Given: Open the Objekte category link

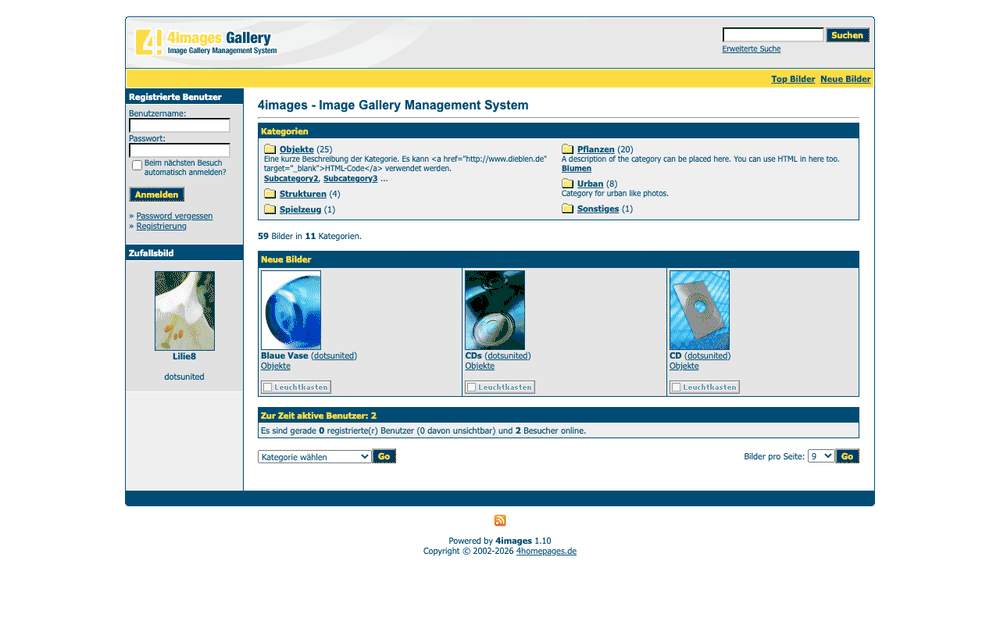Looking at the screenshot, I should (x=297, y=149).
